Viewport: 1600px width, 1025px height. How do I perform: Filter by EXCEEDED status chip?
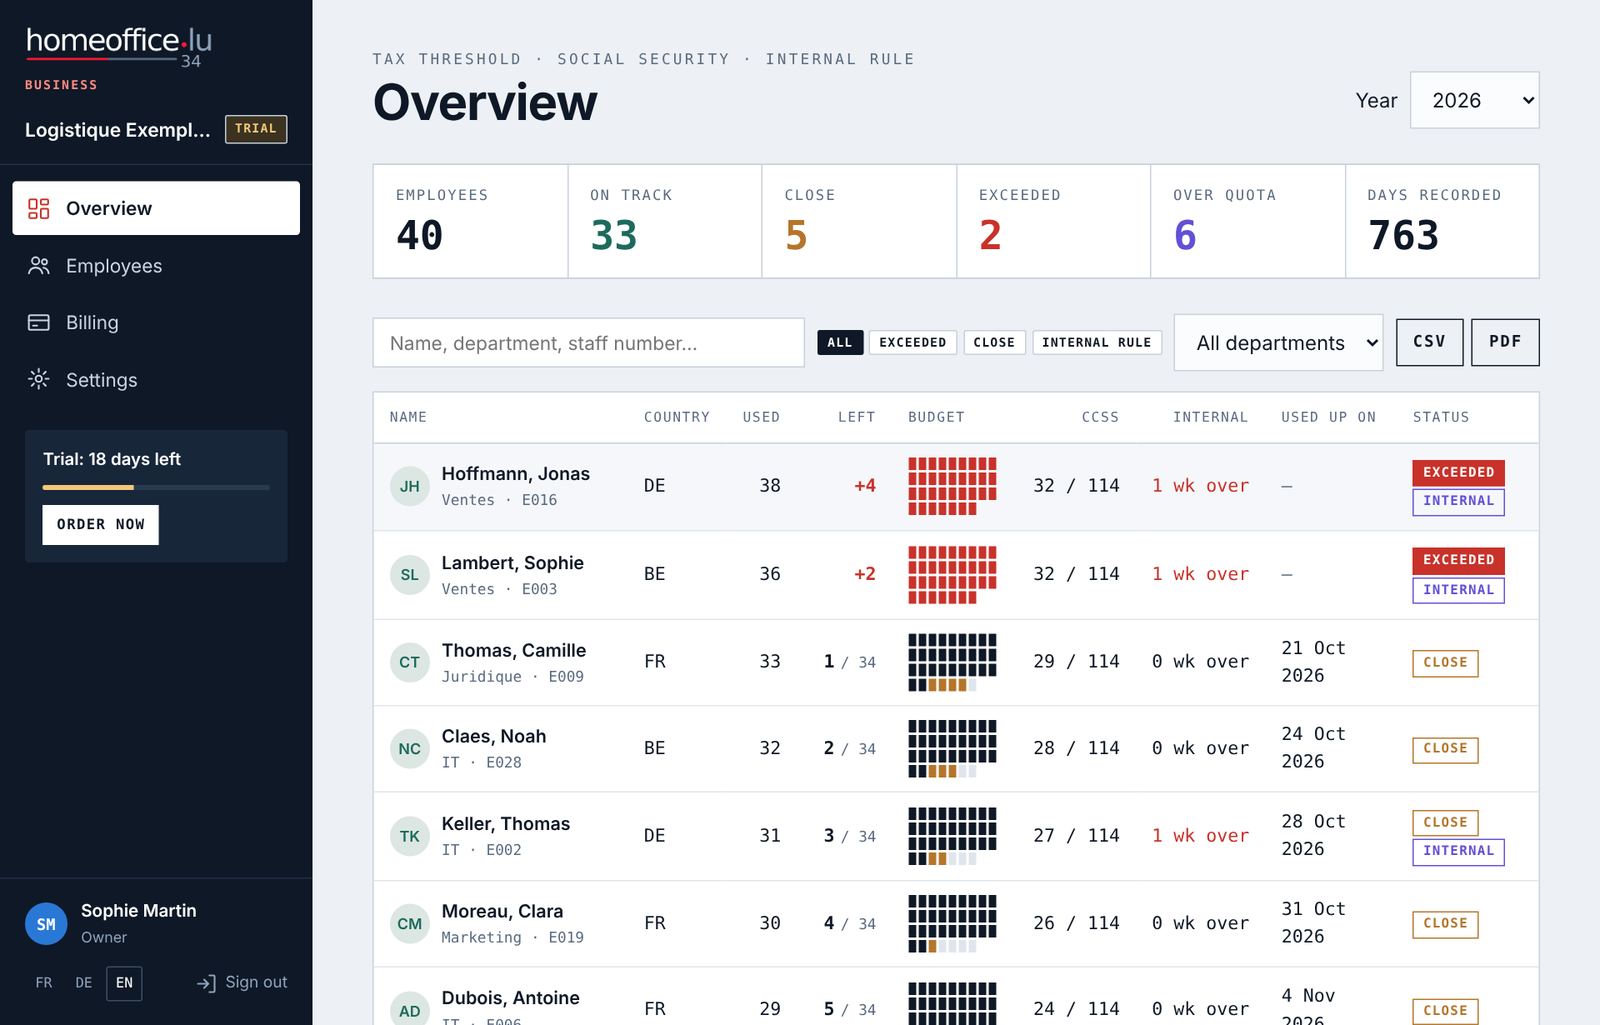(x=913, y=342)
